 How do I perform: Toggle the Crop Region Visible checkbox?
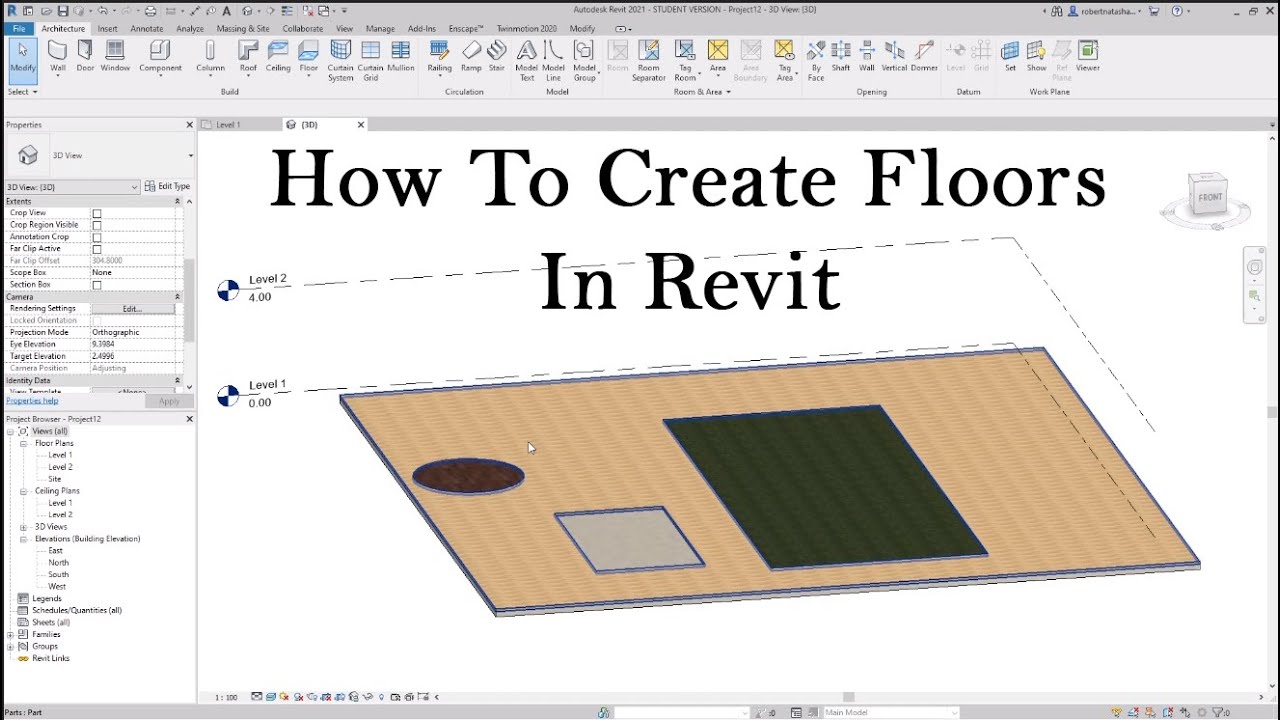coord(97,225)
